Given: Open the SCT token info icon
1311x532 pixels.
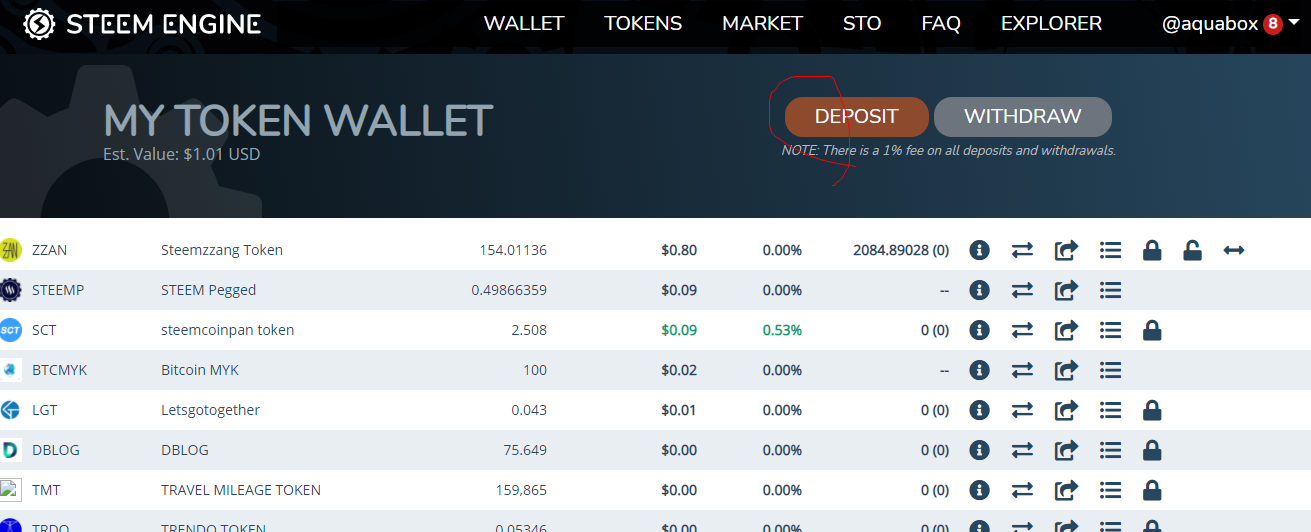Looking at the screenshot, I should [979, 330].
